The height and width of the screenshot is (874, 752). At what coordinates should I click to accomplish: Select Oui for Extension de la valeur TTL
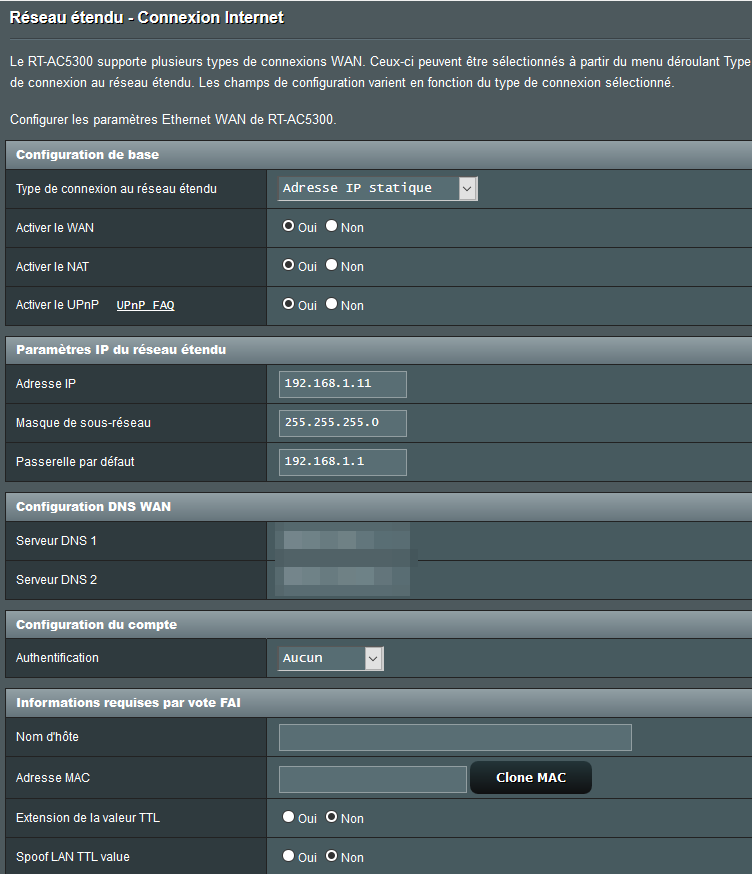click(x=288, y=817)
